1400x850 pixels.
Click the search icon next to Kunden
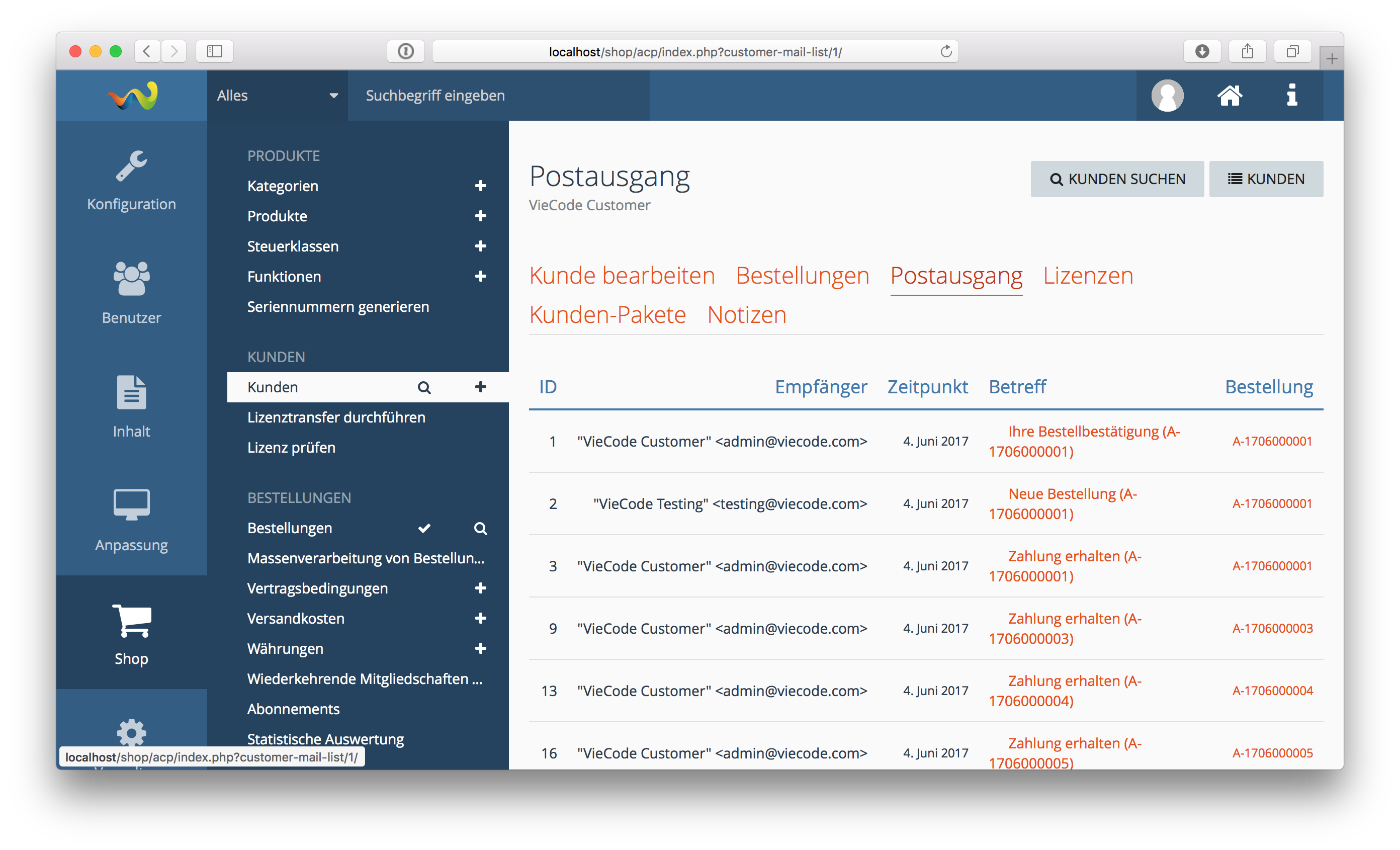424,387
